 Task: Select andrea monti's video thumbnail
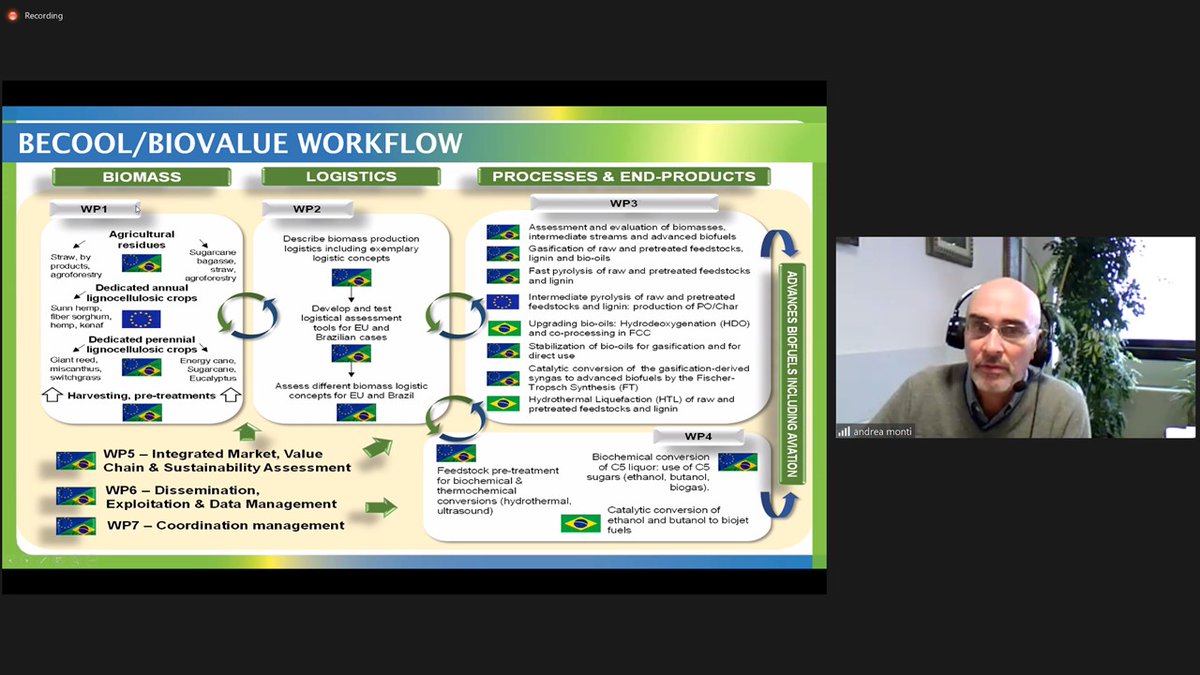pyautogui.click(x=1015, y=337)
